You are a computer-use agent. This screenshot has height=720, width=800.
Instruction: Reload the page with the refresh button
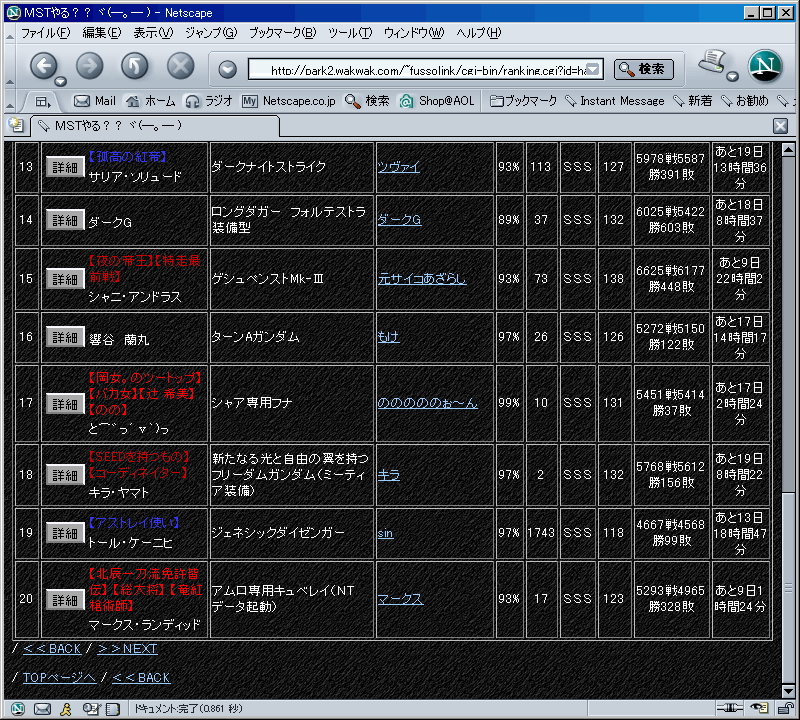point(135,66)
